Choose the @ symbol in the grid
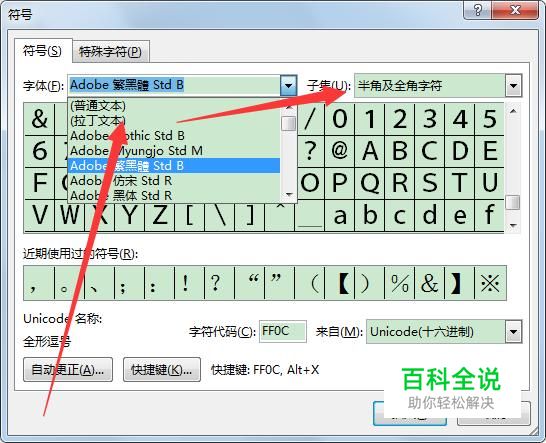 point(340,151)
